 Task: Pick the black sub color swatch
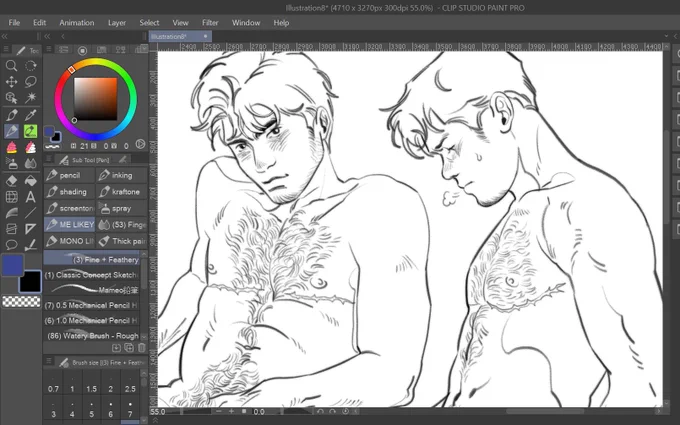tap(30, 281)
